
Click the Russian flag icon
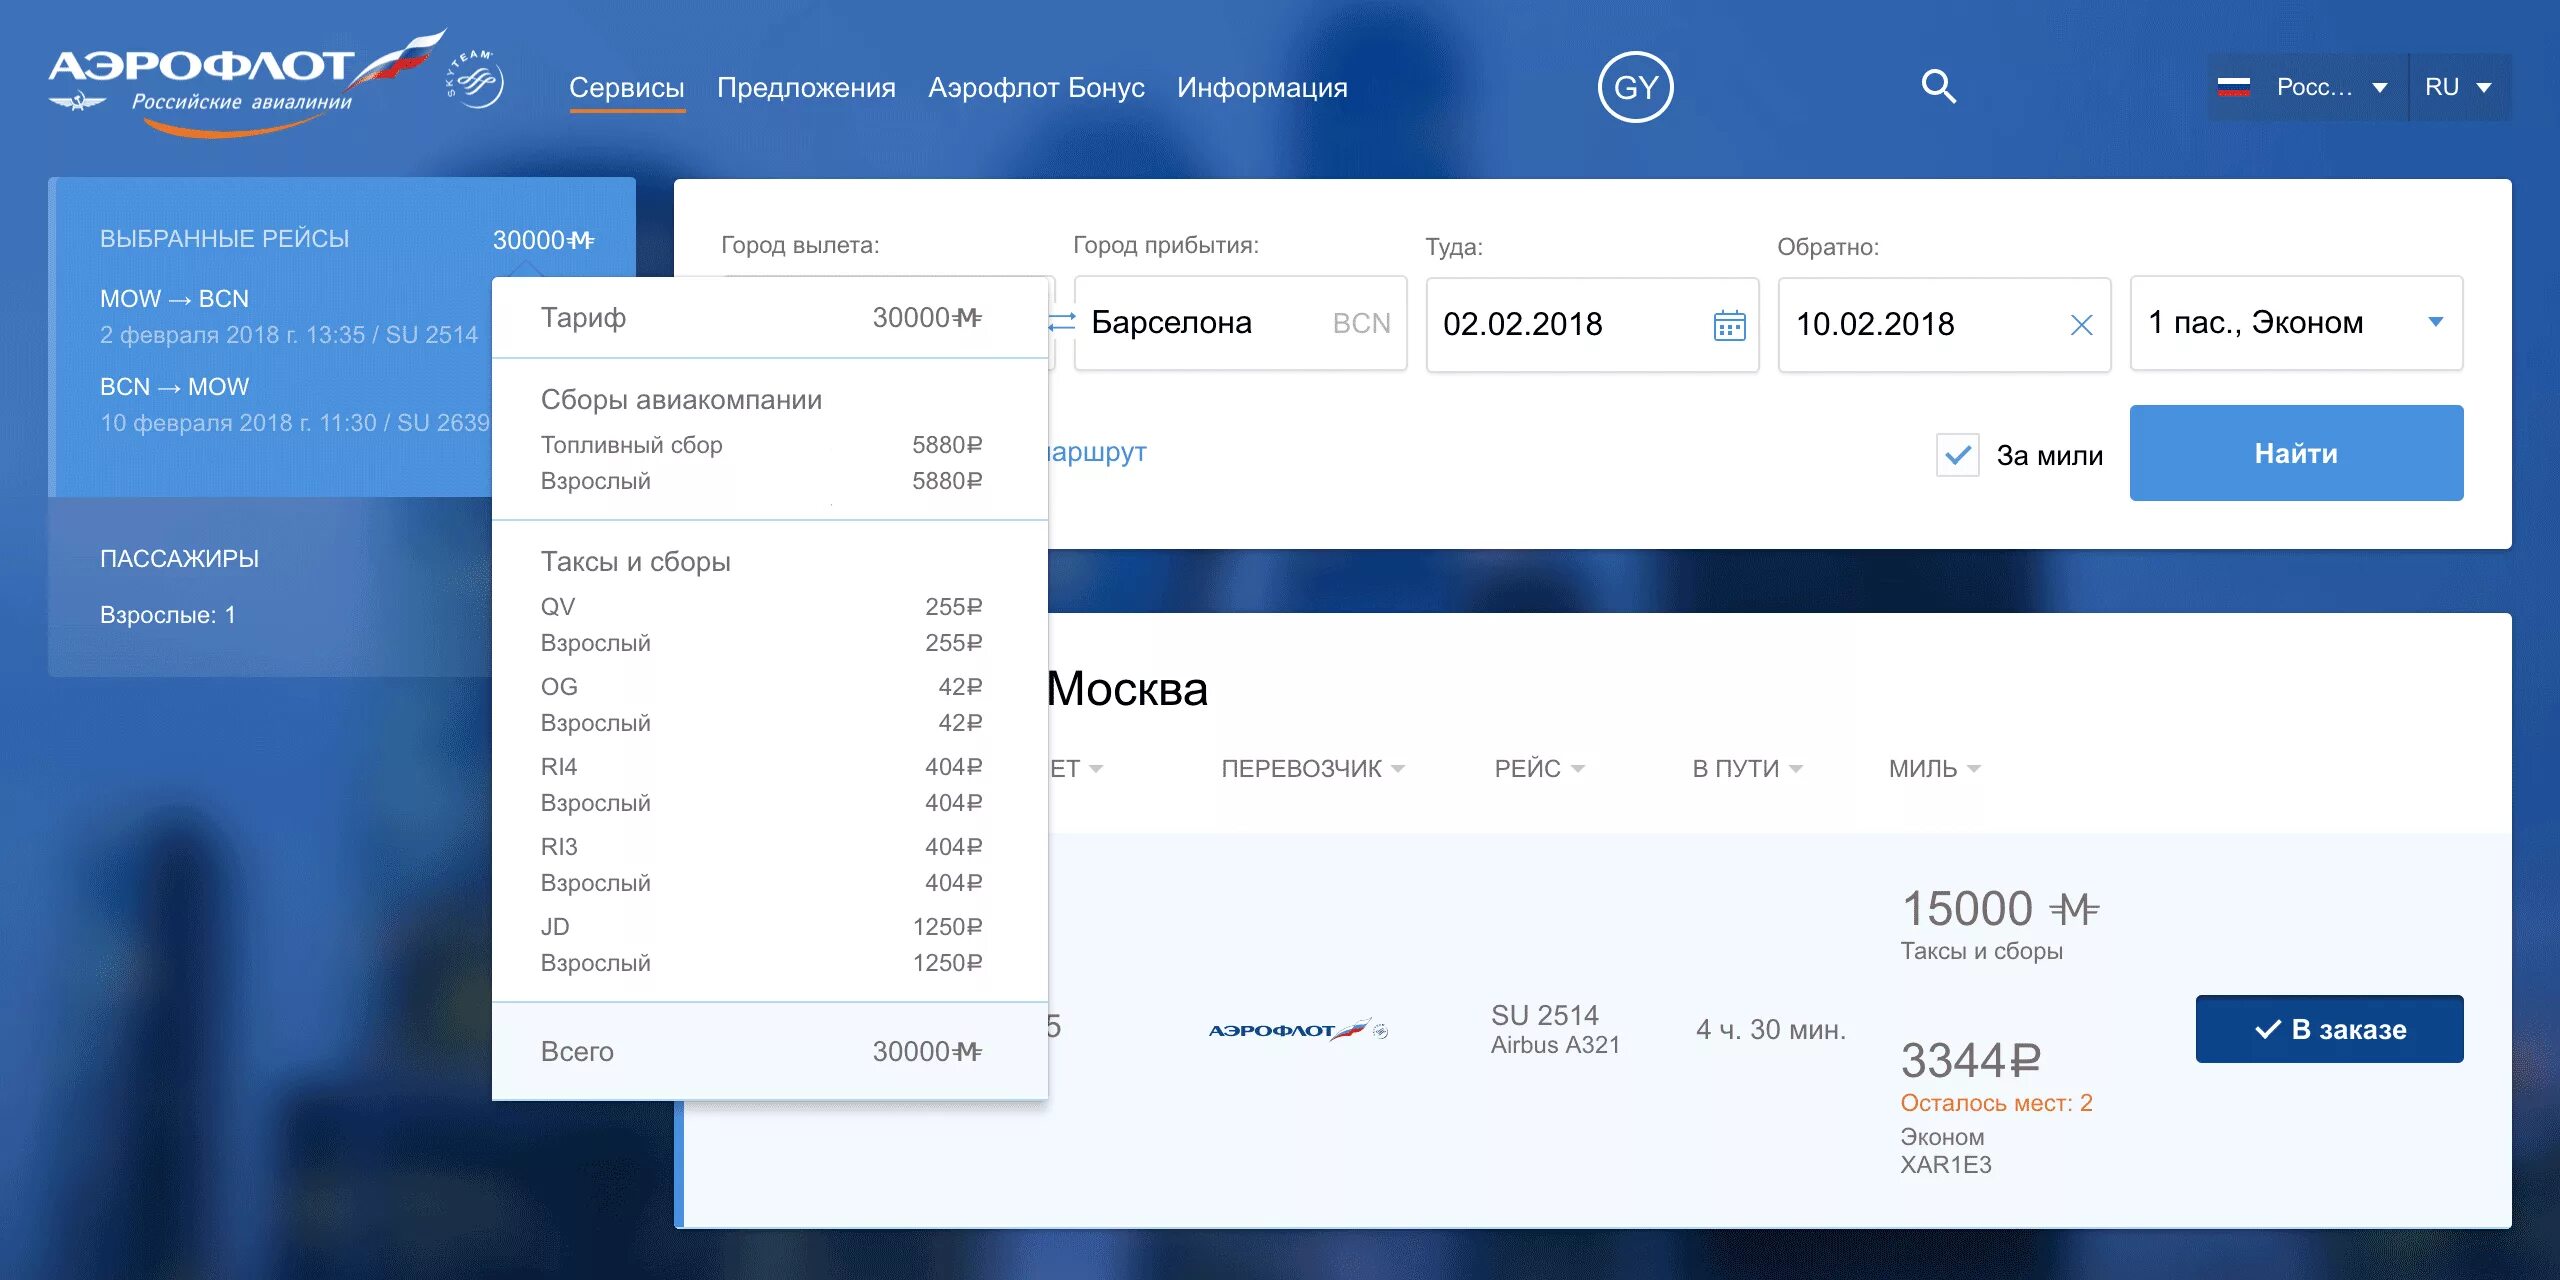click(x=2233, y=87)
